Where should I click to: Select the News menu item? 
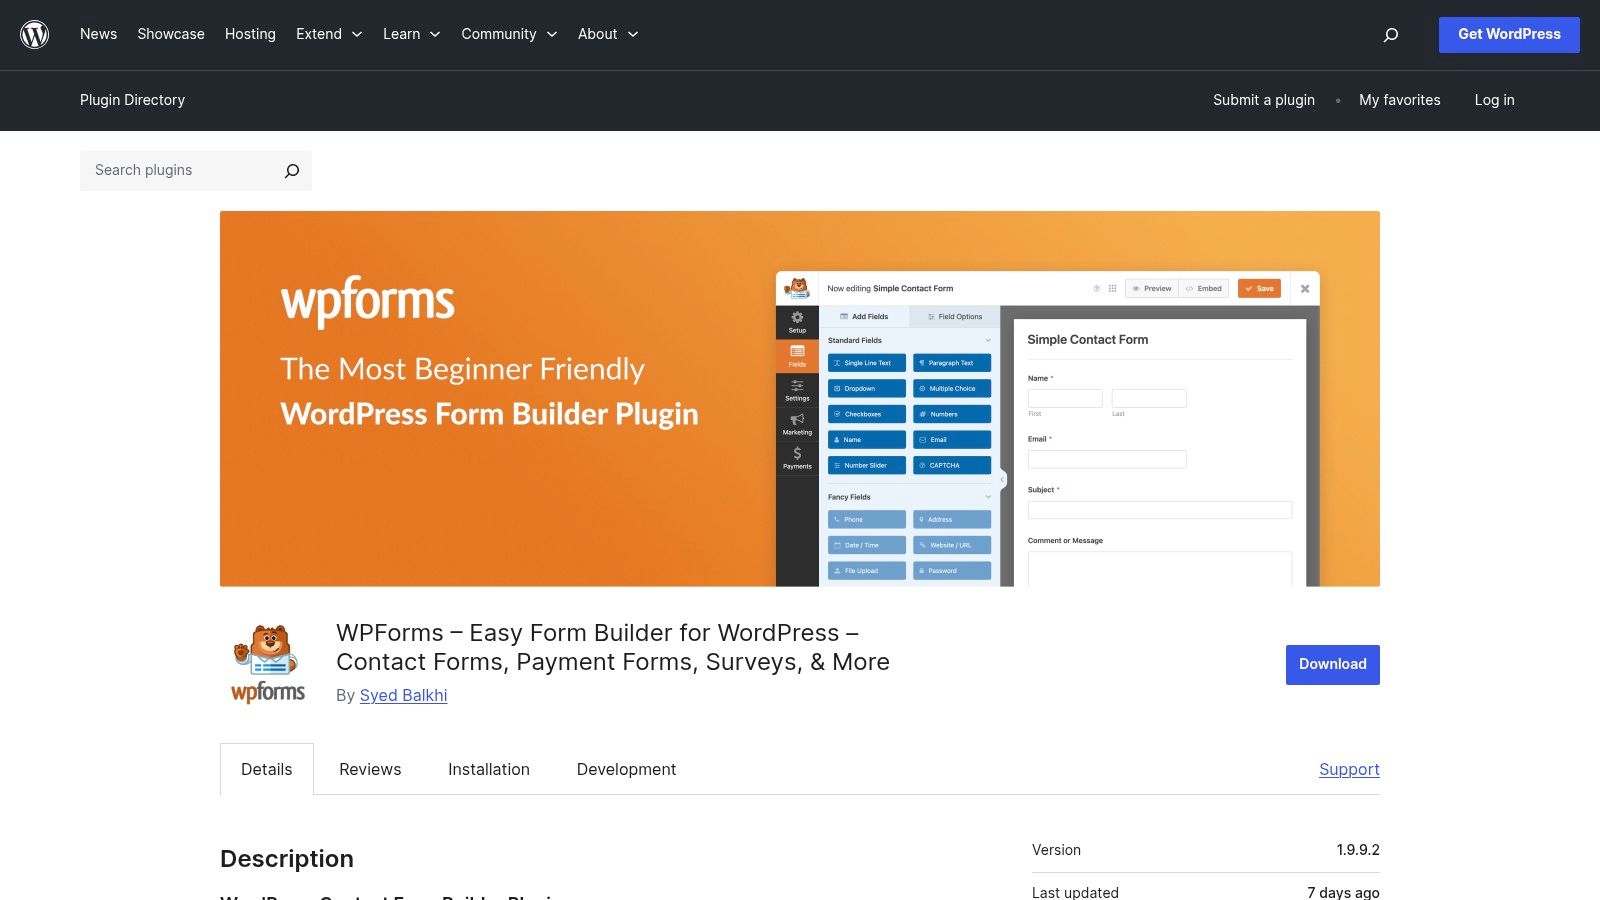98,34
